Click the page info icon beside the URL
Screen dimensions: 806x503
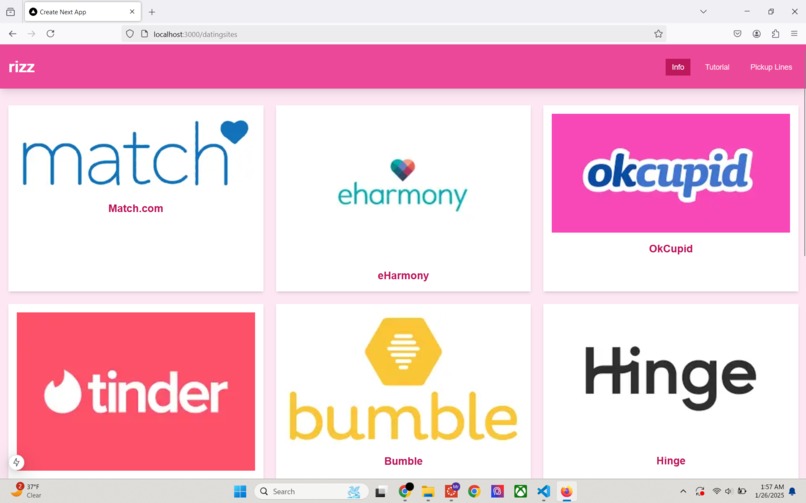(x=144, y=34)
